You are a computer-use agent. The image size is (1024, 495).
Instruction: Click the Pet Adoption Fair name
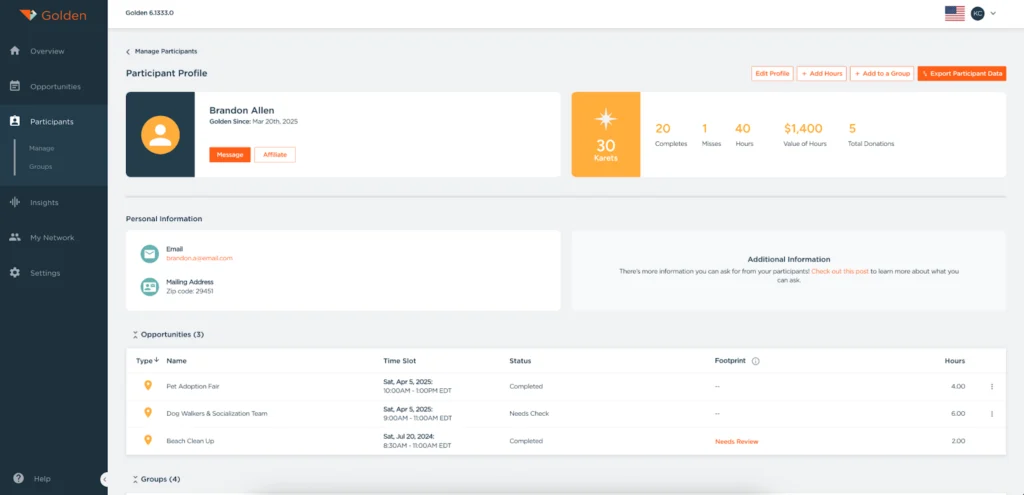pyautogui.click(x=193, y=386)
